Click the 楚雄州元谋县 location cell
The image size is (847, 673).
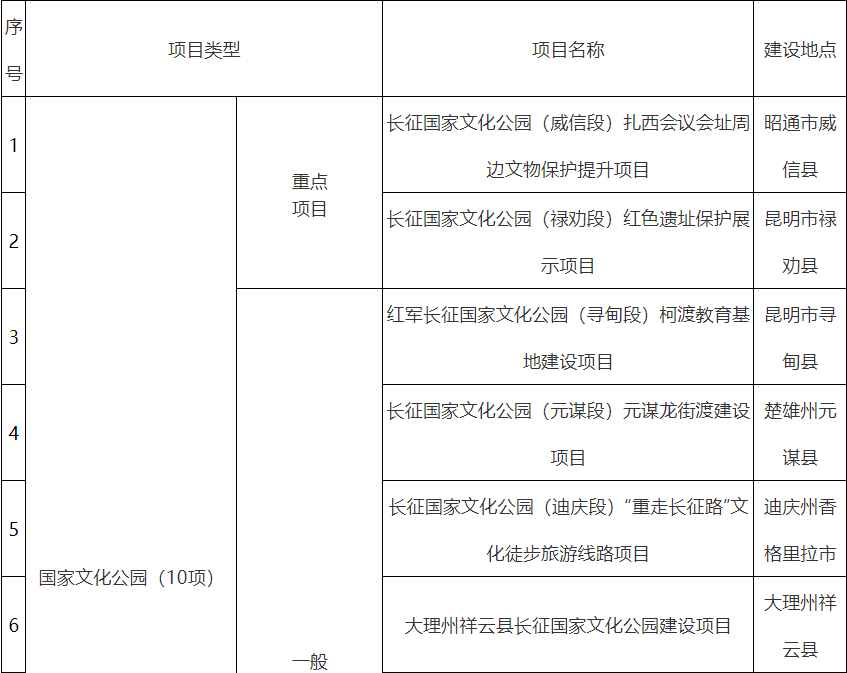point(799,434)
